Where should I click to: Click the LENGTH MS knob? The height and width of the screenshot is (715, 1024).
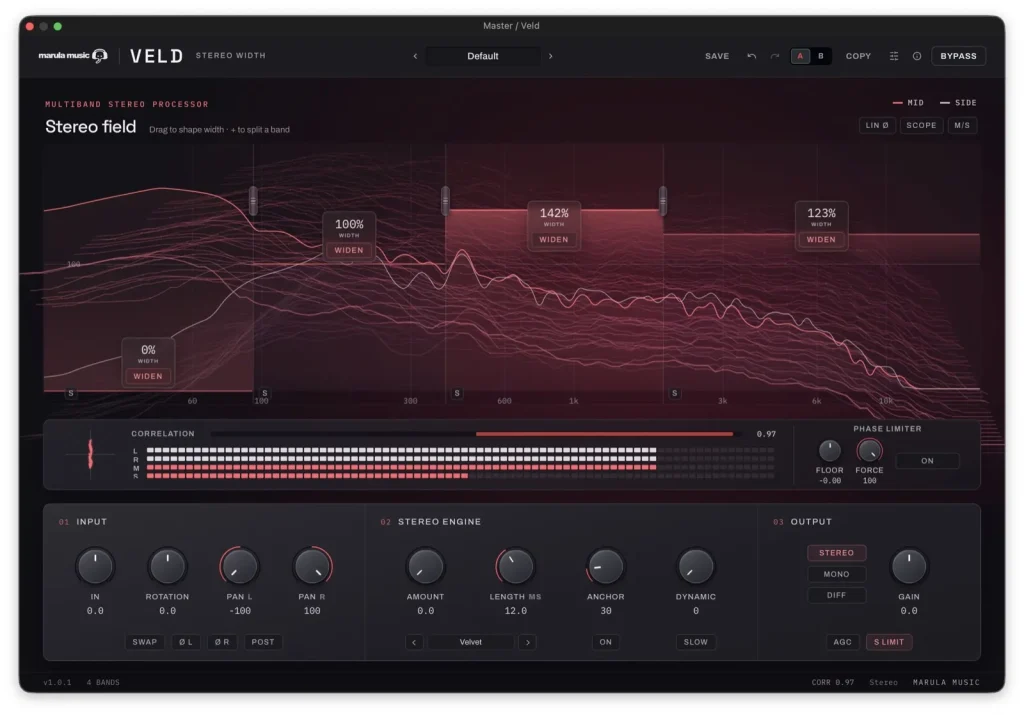coord(515,566)
